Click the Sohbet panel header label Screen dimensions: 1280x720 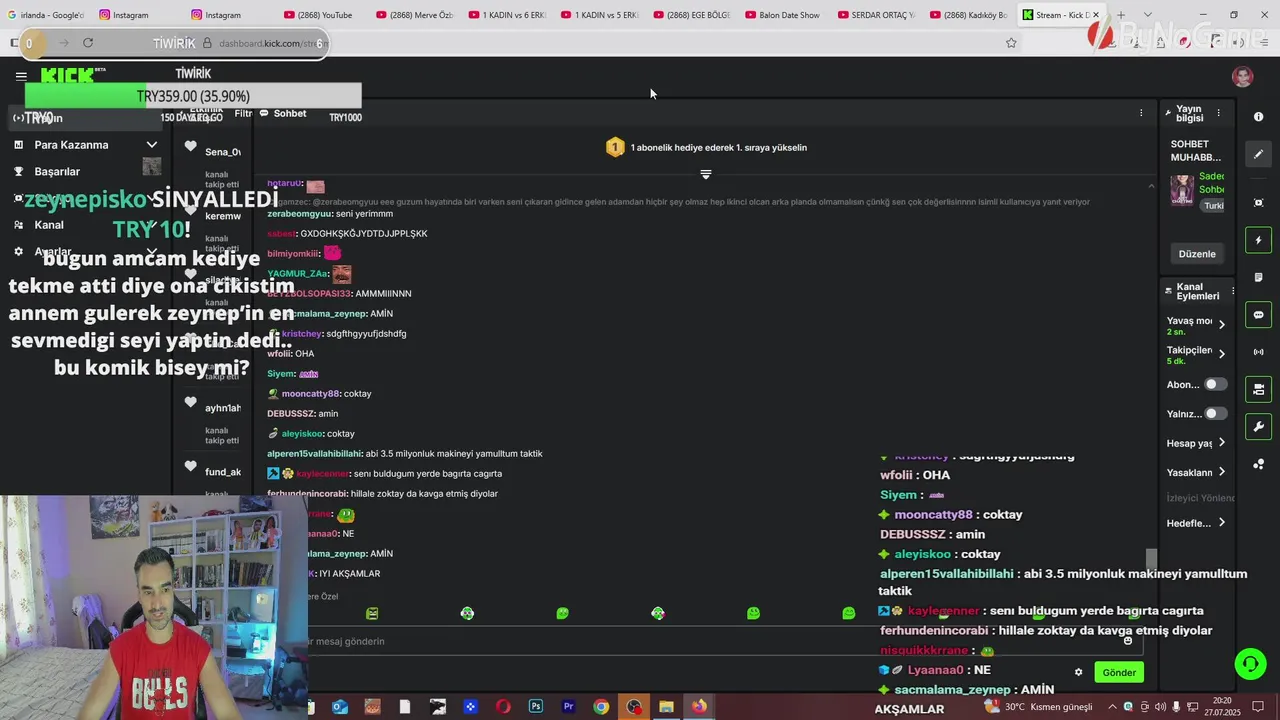coord(290,113)
